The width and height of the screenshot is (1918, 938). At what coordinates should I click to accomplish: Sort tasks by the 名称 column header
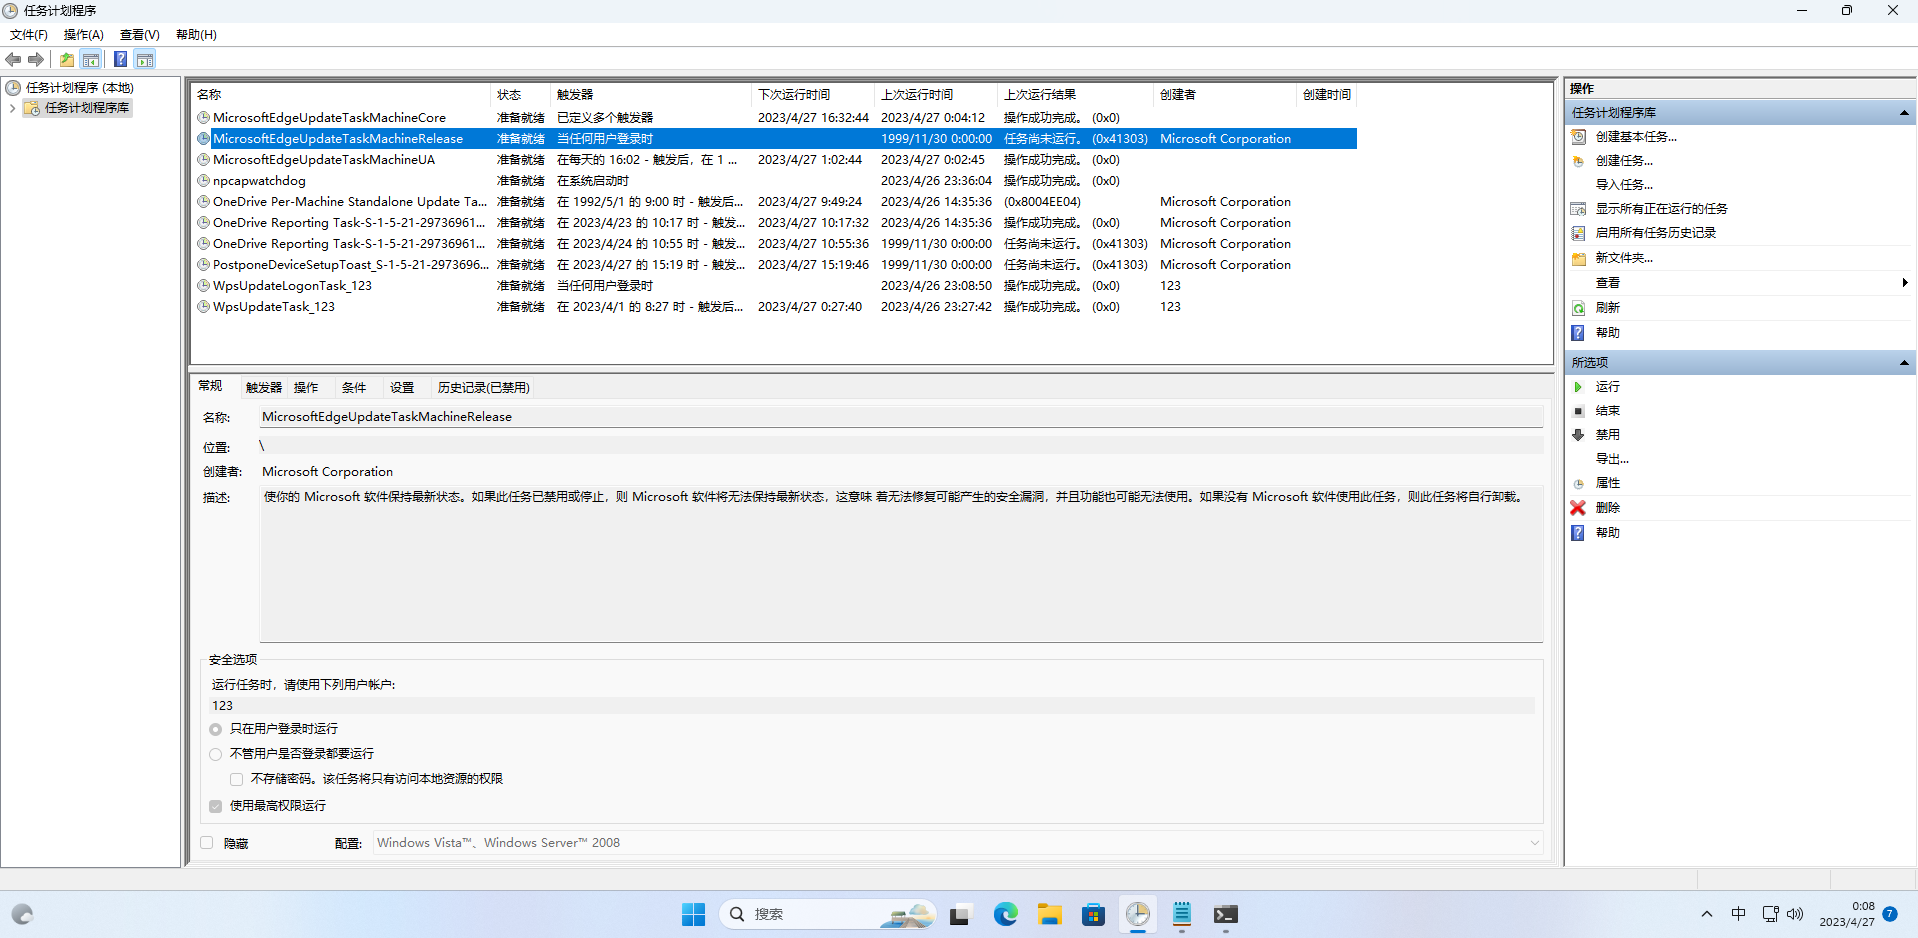[341, 95]
